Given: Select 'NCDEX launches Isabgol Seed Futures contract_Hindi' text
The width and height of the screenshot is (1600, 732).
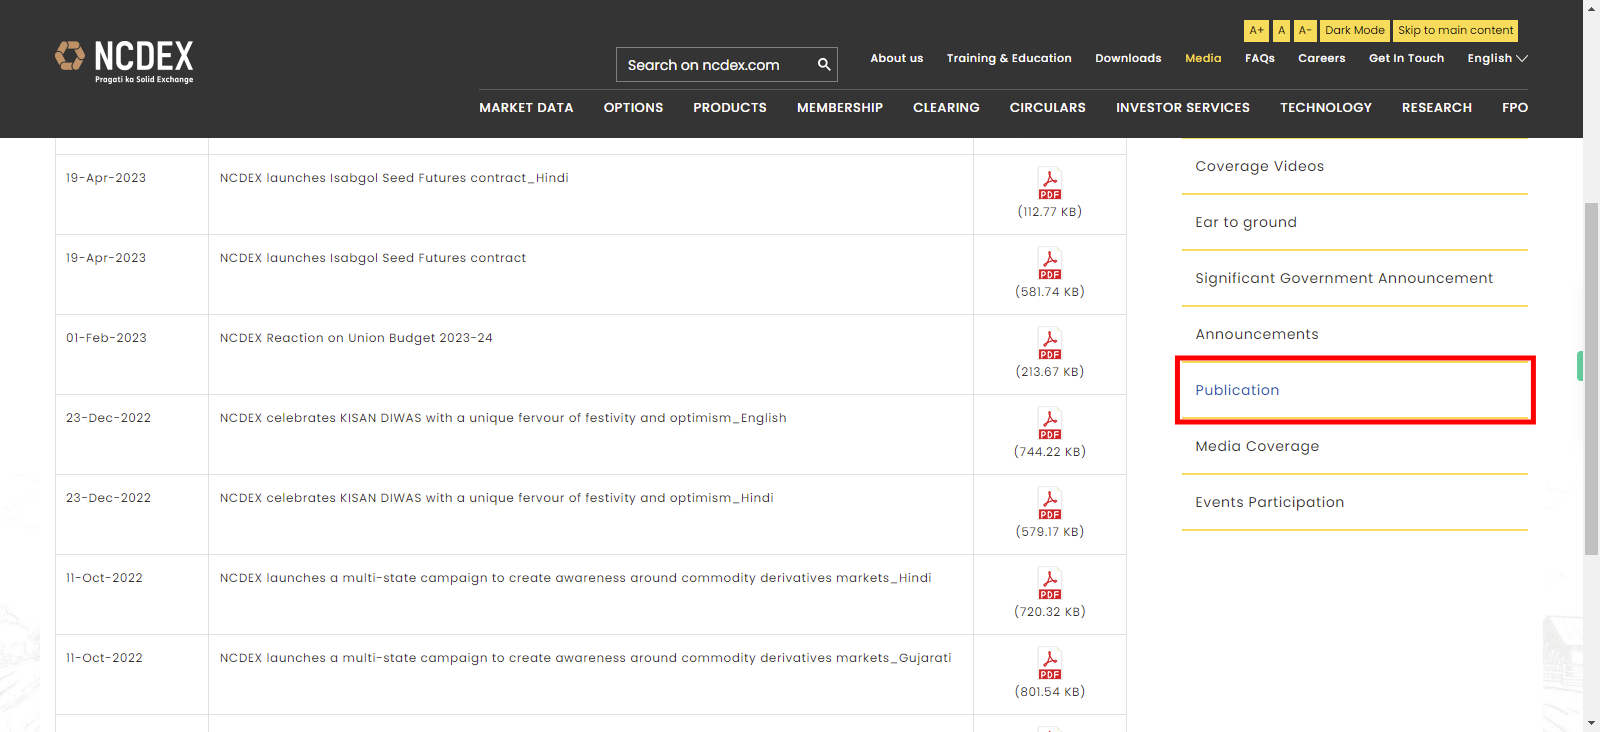Looking at the screenshot, I should pyautogui.click(x=394, y=178).
